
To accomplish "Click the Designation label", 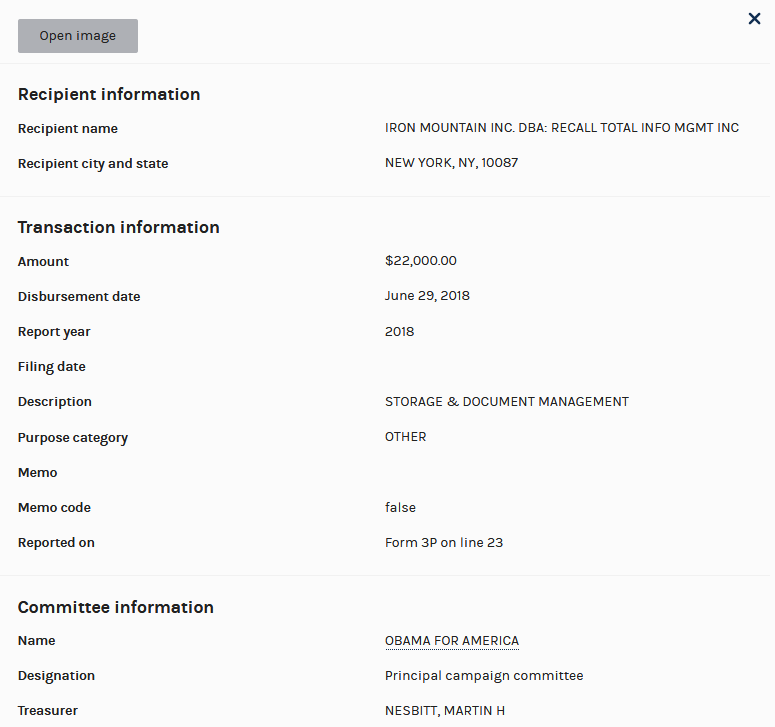I will [x=56, y=676].
